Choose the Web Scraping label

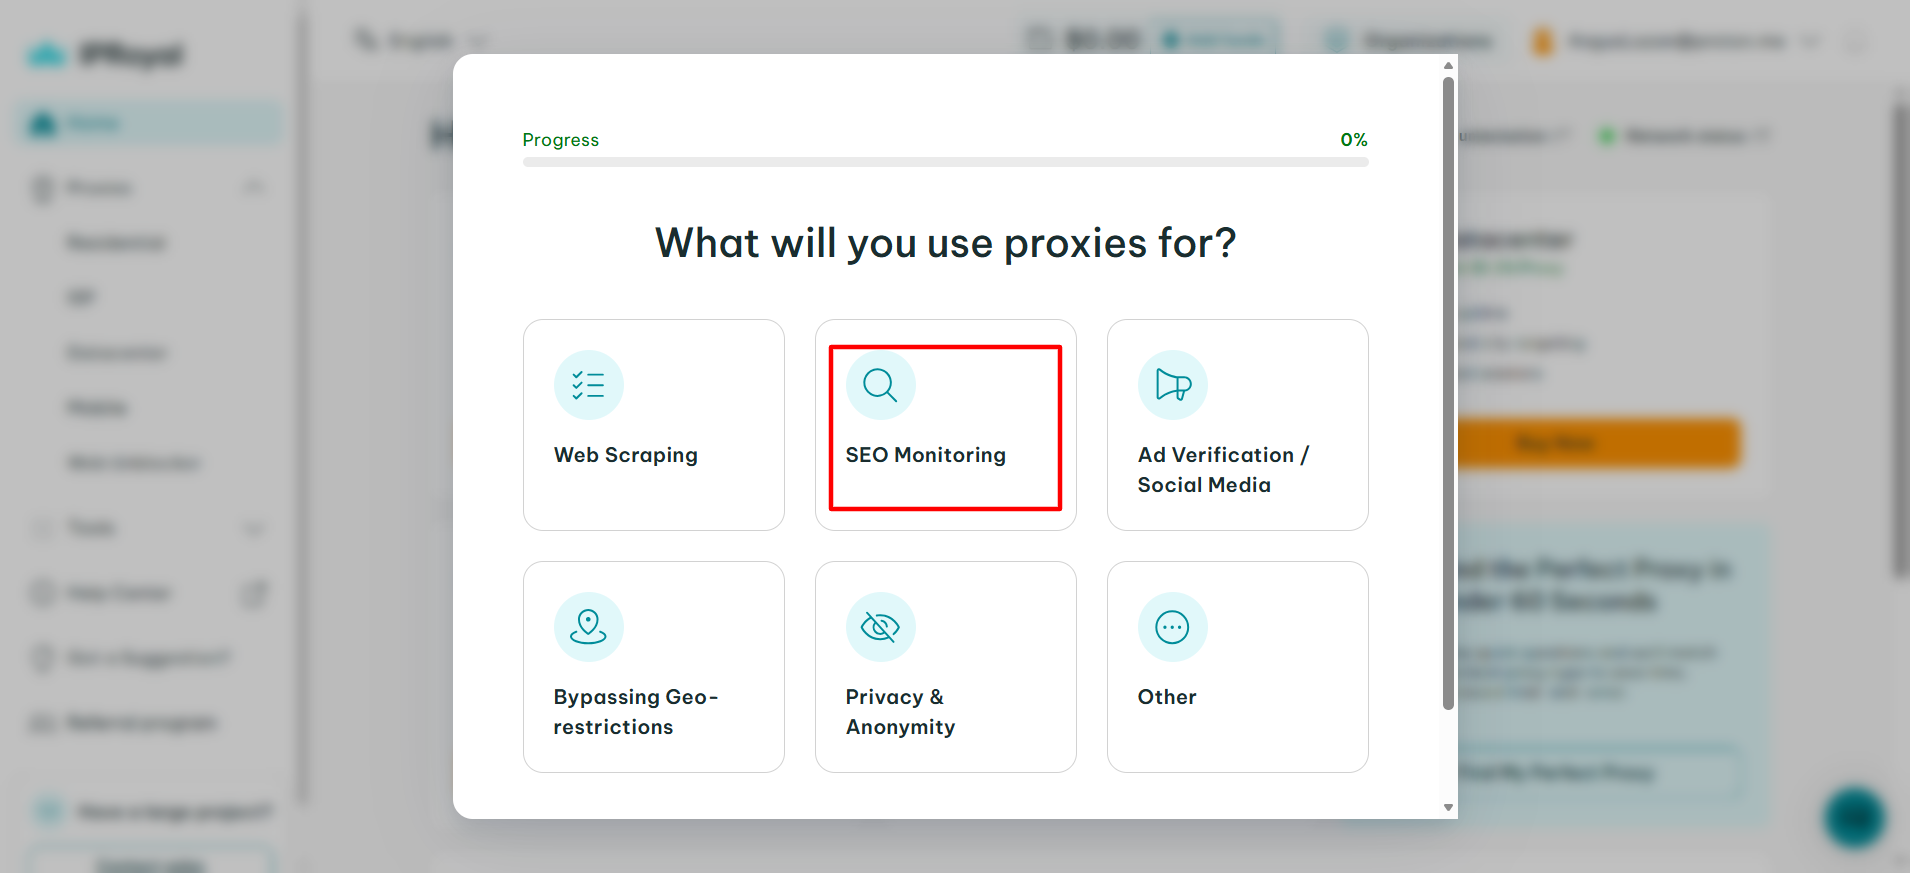click(x=626, y=455)
